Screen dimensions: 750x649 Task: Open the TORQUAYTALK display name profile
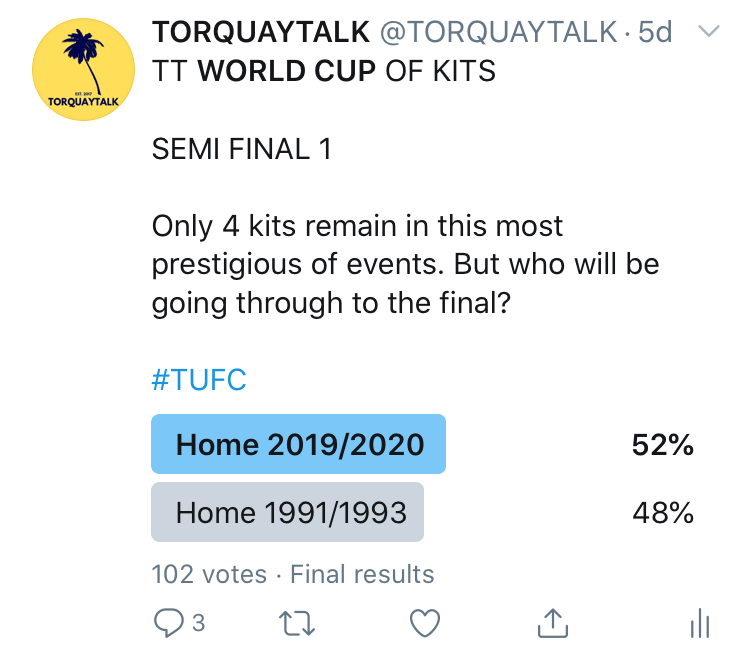259,33
